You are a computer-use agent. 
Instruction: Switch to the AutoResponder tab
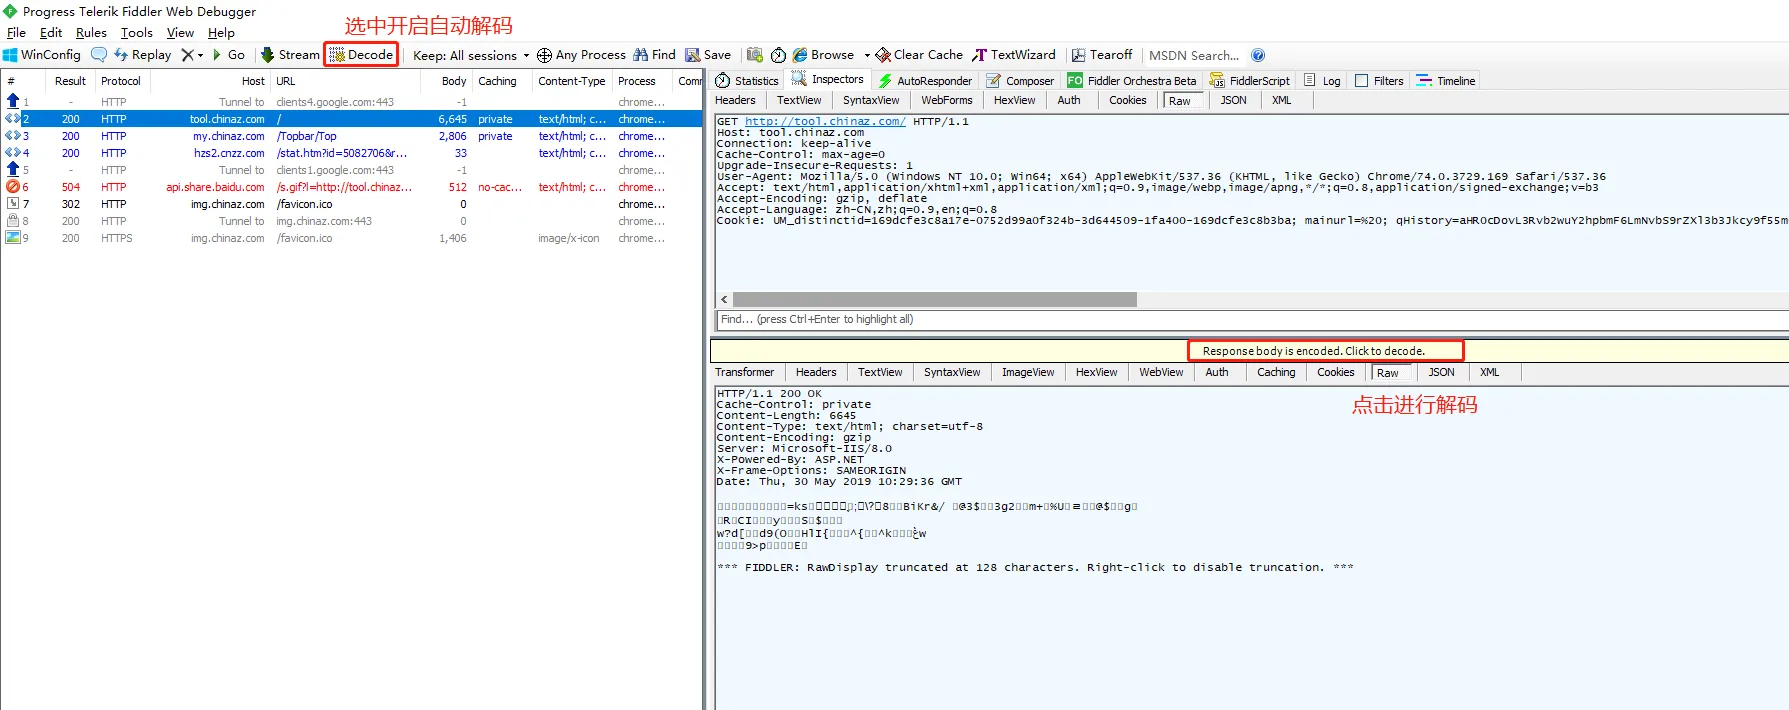click(925, 81)
